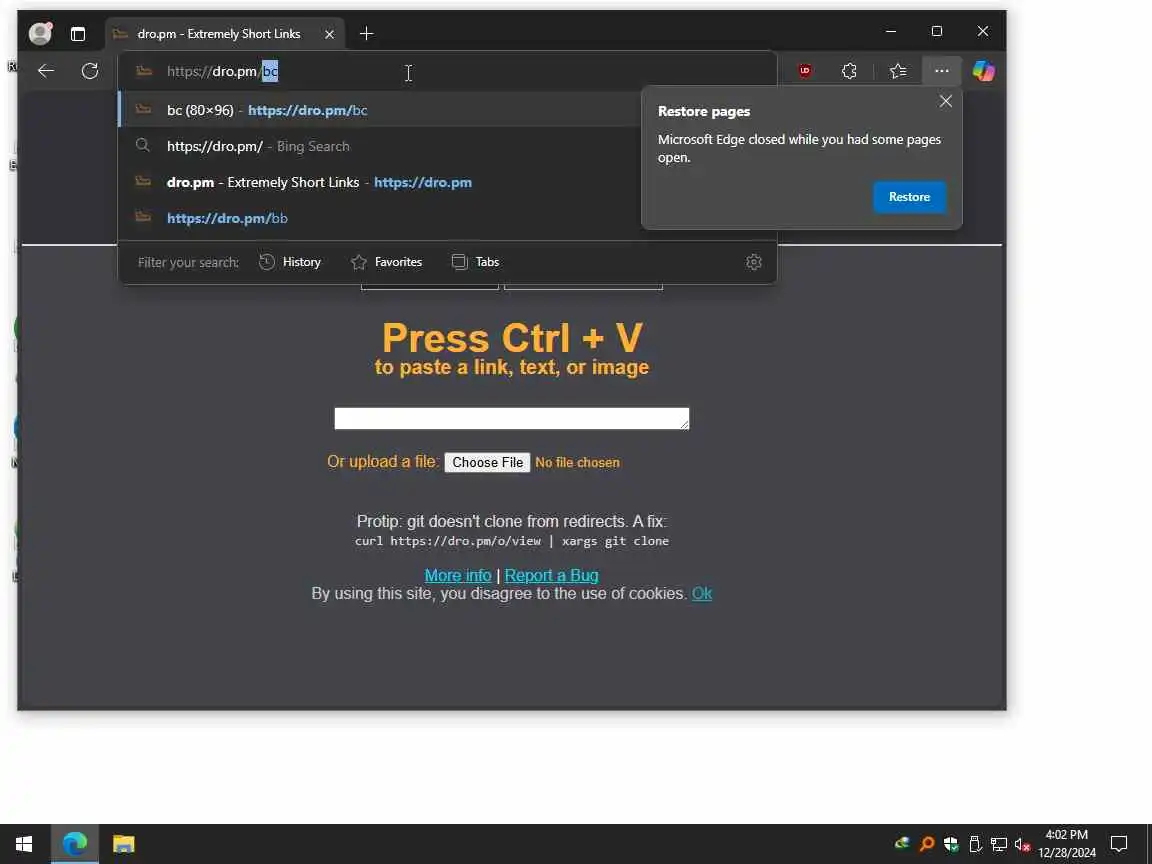Click the muted volume tray icon
Image resolution: width=1152 pixels, height=864 pixels.
(1022, 845)
